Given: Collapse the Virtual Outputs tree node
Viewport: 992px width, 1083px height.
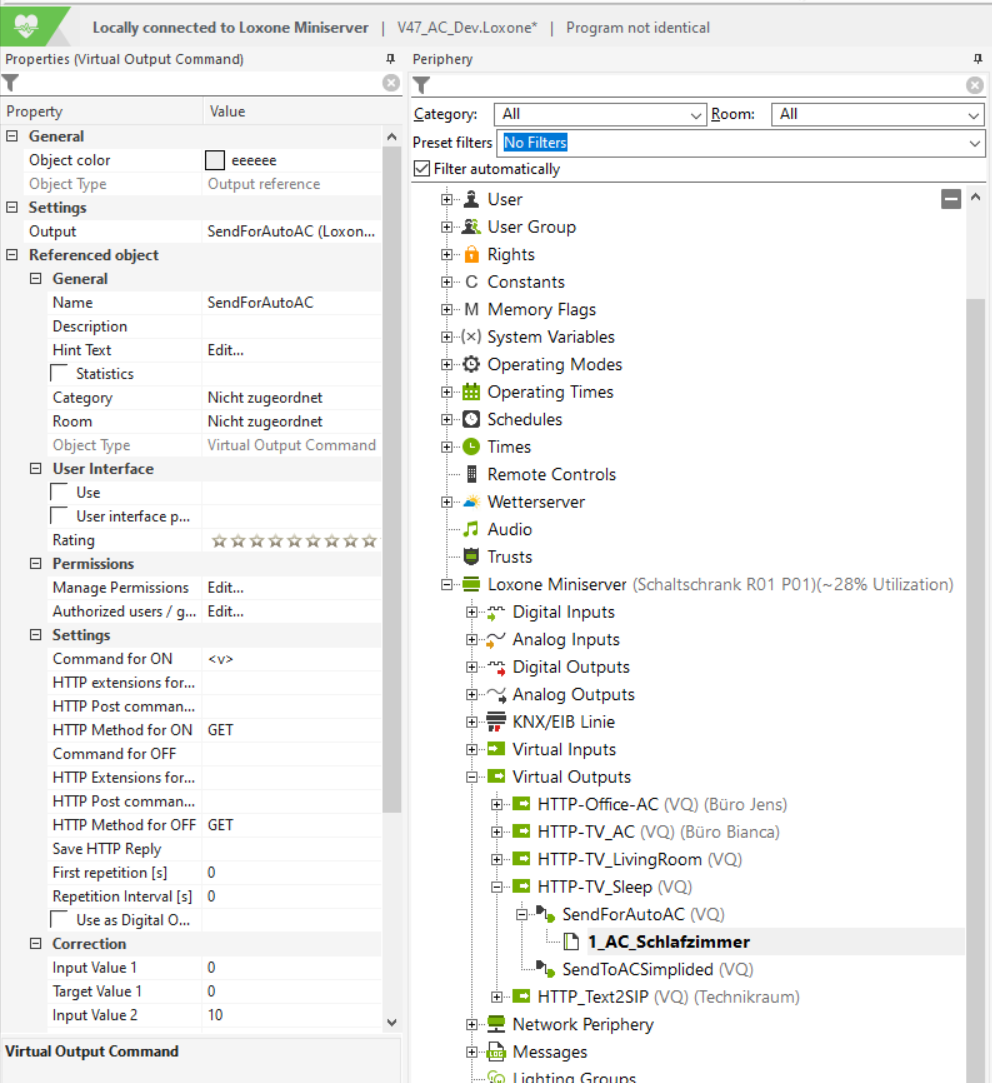Looking at the screenshot, I should coord(472,777).
